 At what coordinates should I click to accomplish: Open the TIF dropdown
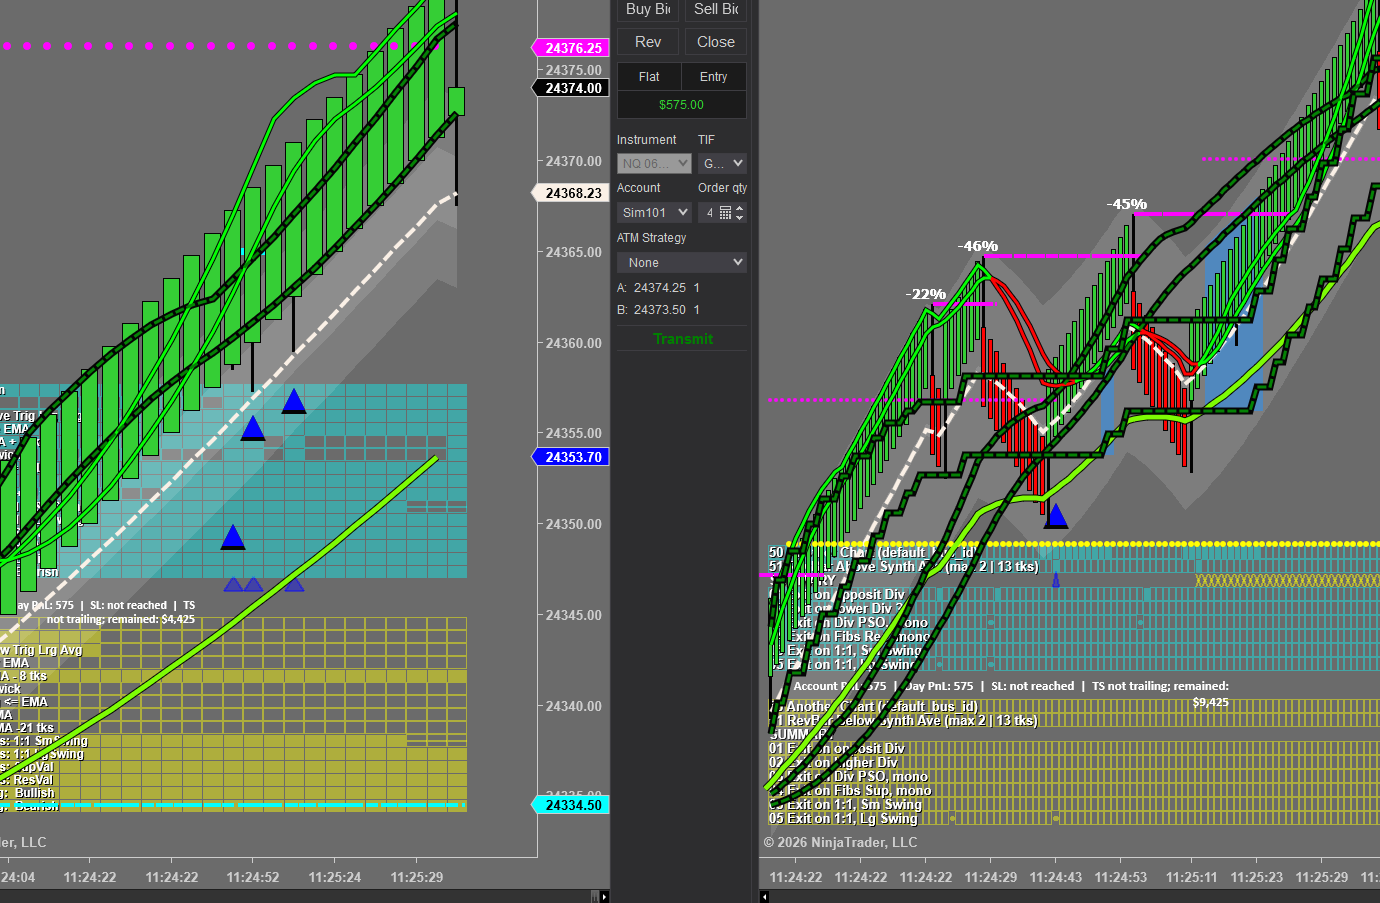(x=723, y=163)
